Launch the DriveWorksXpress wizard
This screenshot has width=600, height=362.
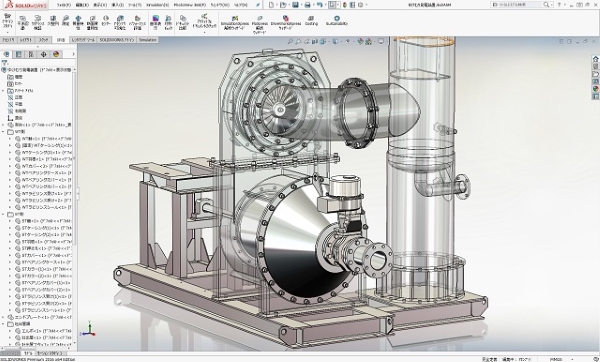(286, 22)
